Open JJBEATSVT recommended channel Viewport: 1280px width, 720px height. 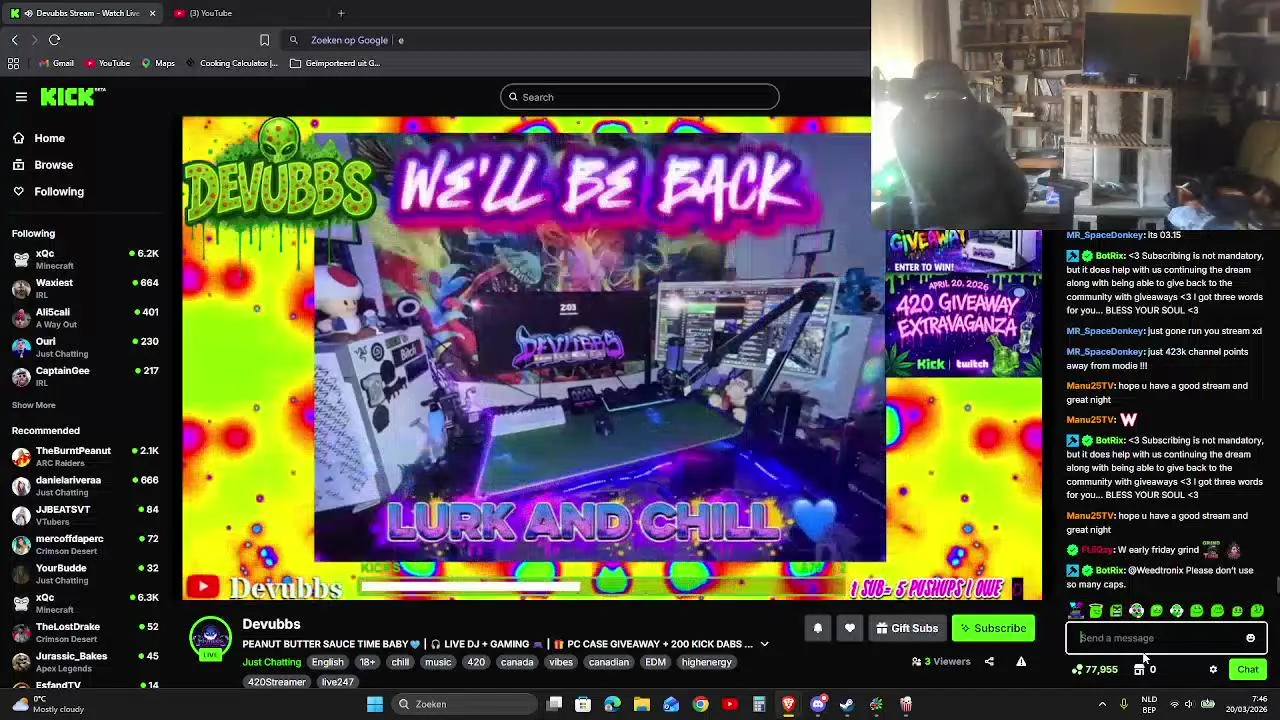(x=85, y=515)
